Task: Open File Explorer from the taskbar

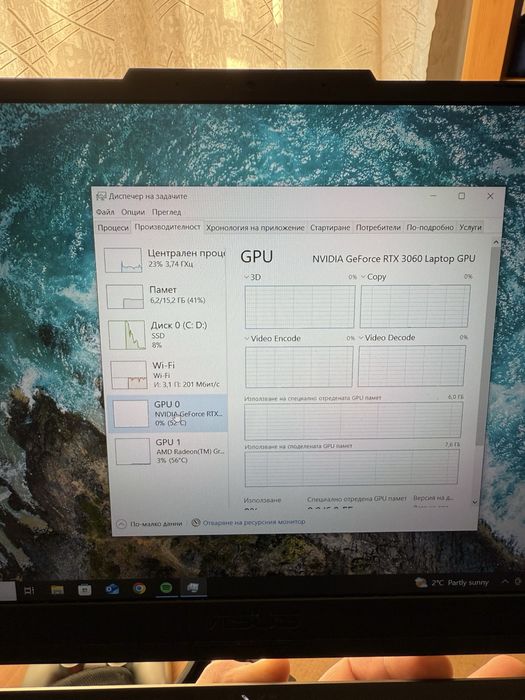Action: tap(57, 590)
